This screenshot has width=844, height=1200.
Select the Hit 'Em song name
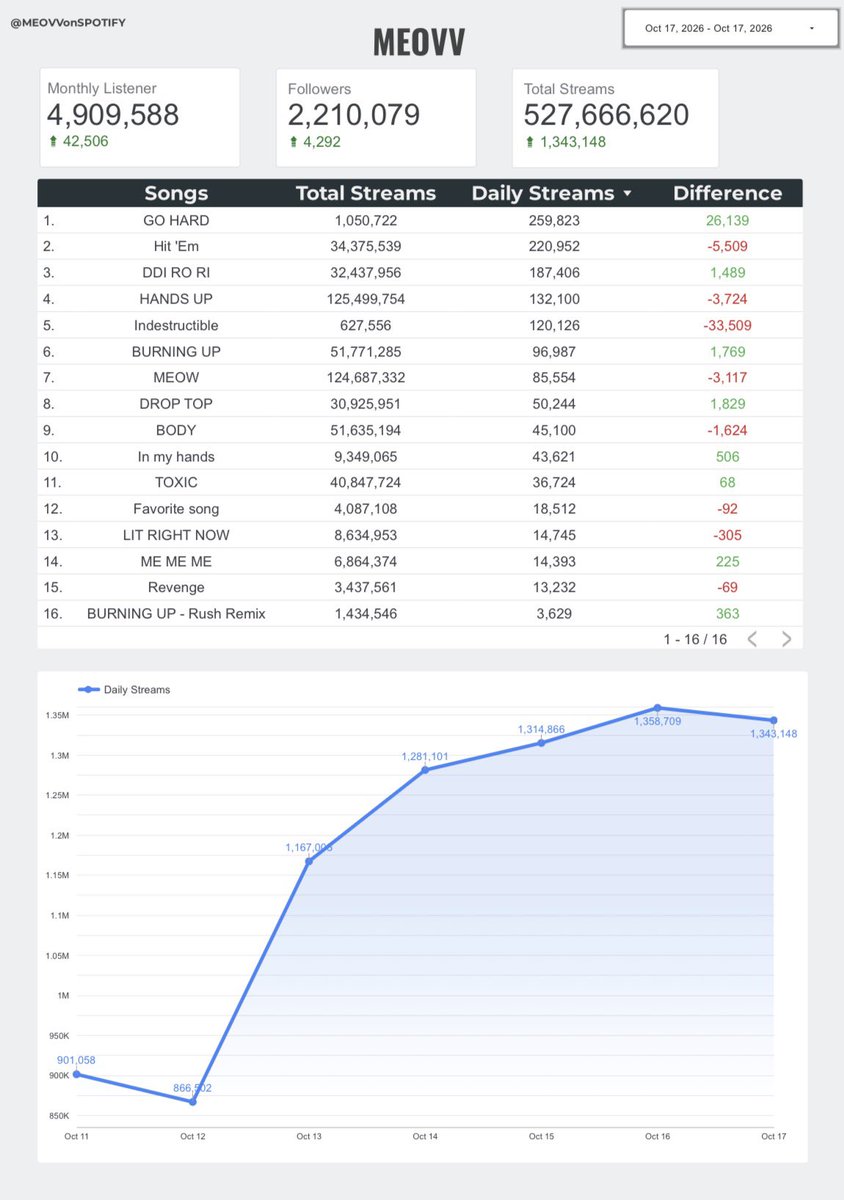point(176,246)
